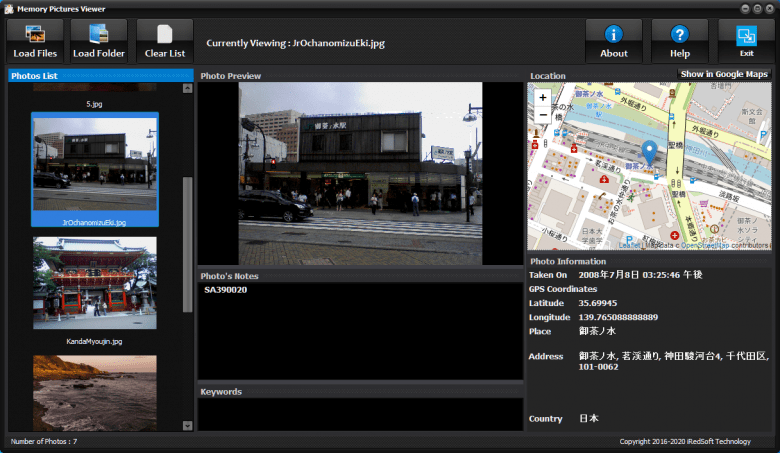The width and height of the screenshot is (780, 453).
Task: Click the longitude value 139.765088888889
Action: tap(618, 317)
